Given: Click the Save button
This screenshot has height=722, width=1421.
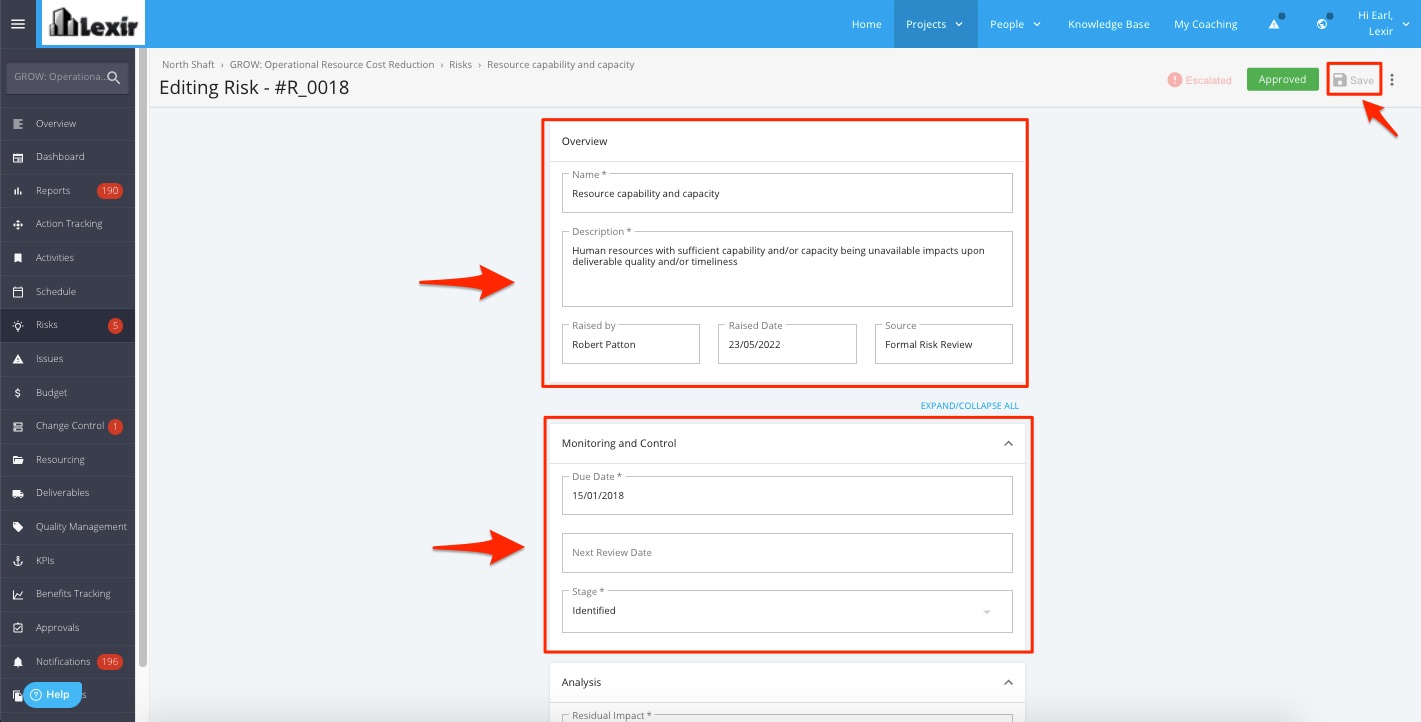Looking at the screenshot, I should coord(1354,80).
